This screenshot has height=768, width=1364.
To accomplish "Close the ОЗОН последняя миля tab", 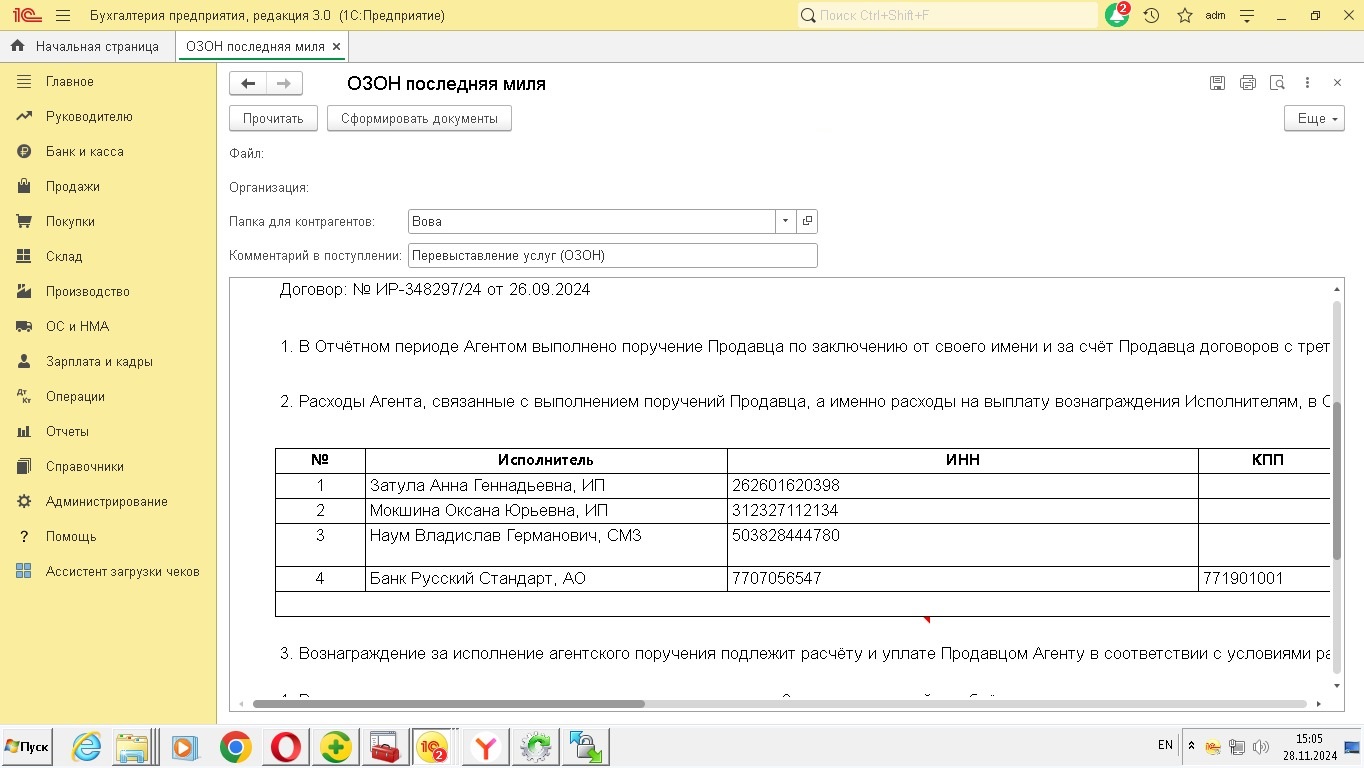I will 336,46.
